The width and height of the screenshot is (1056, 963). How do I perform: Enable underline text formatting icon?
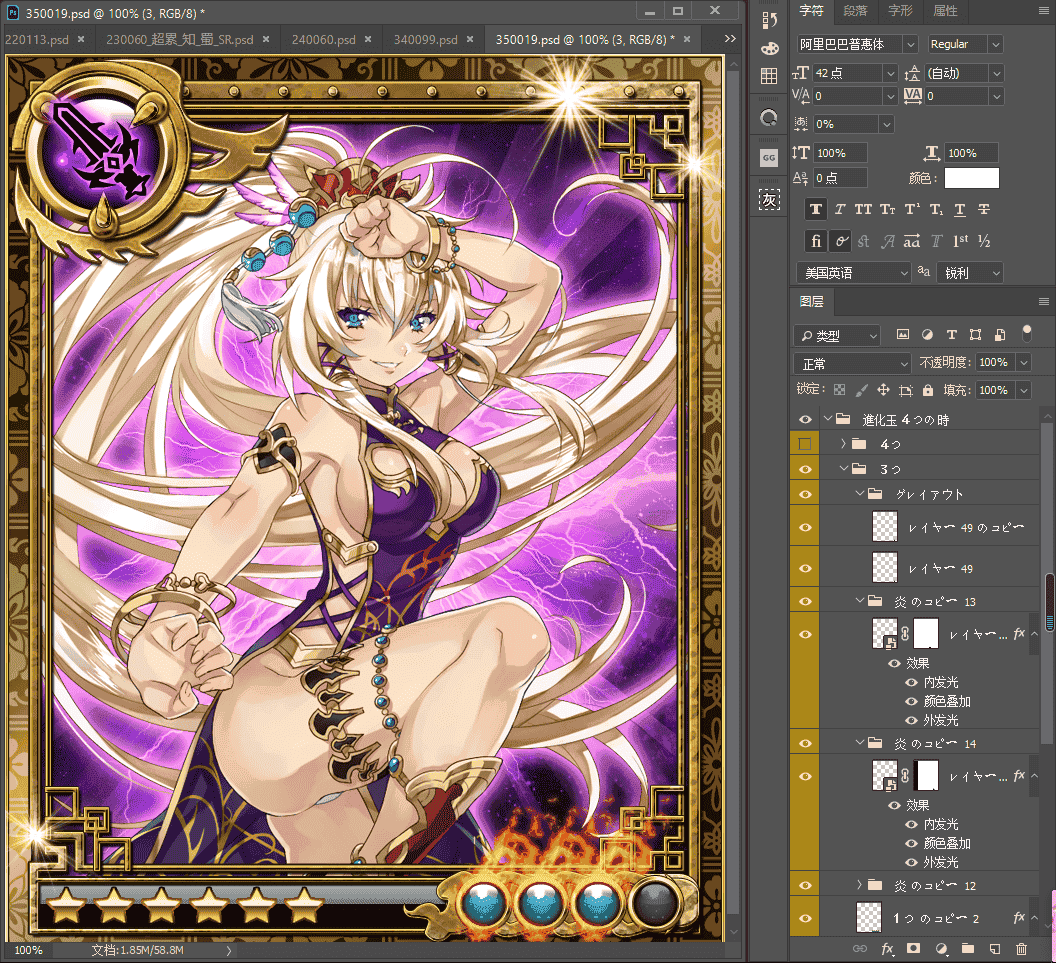coord(960,209)
